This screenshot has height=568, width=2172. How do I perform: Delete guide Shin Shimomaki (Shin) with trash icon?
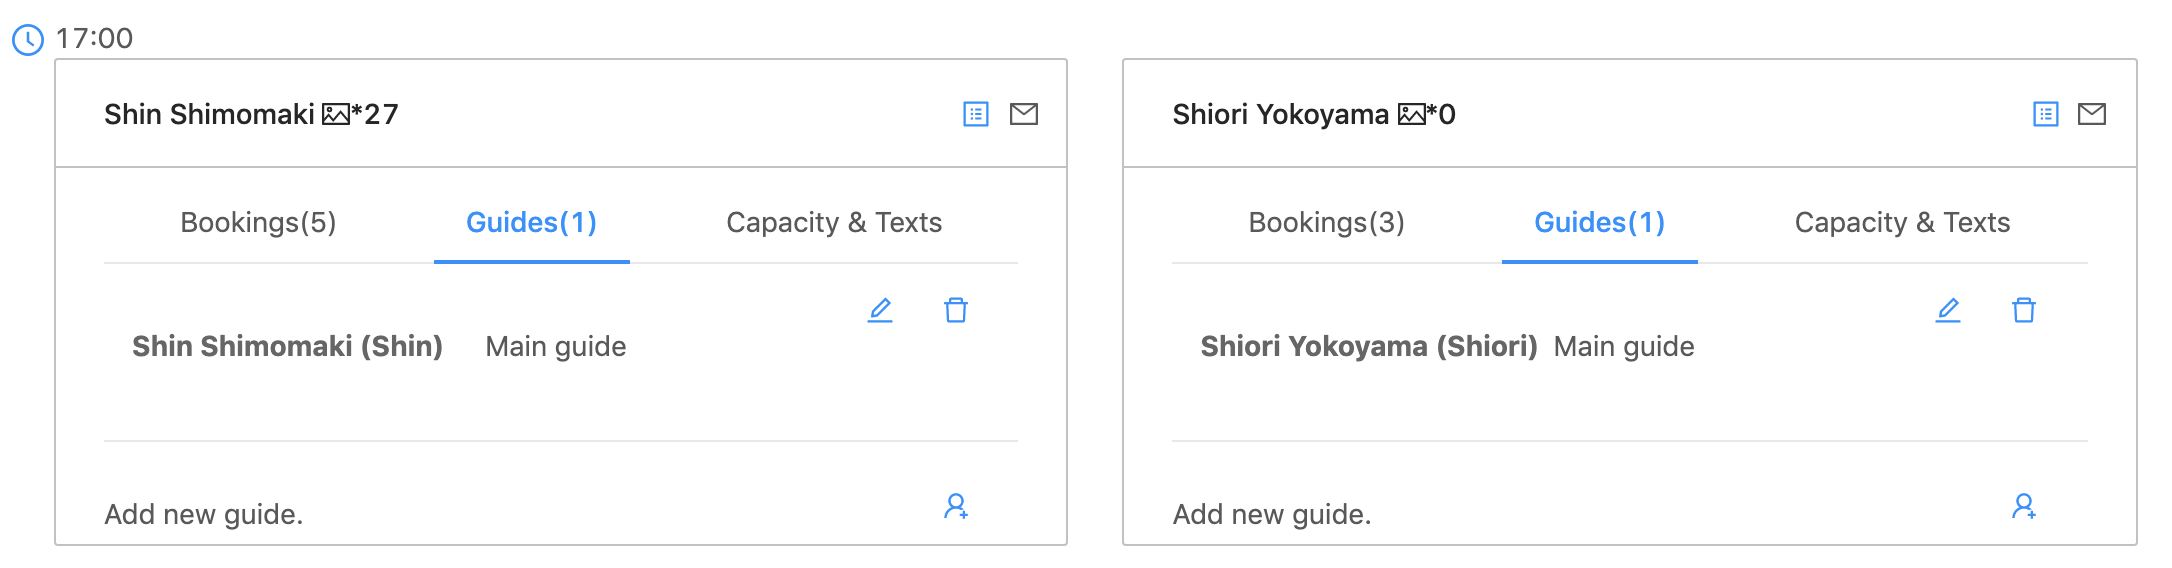[x=956, y=310]
